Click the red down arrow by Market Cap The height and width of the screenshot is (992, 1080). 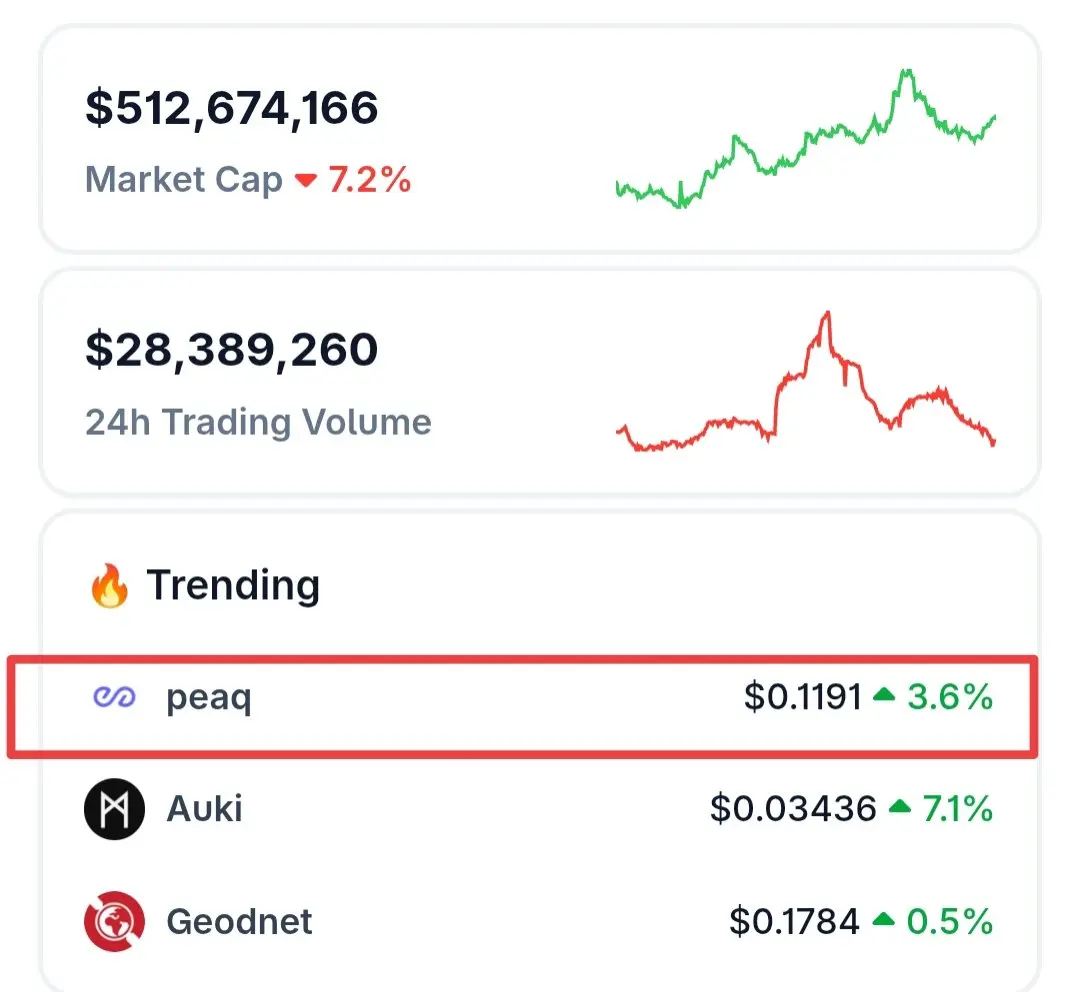305,180
